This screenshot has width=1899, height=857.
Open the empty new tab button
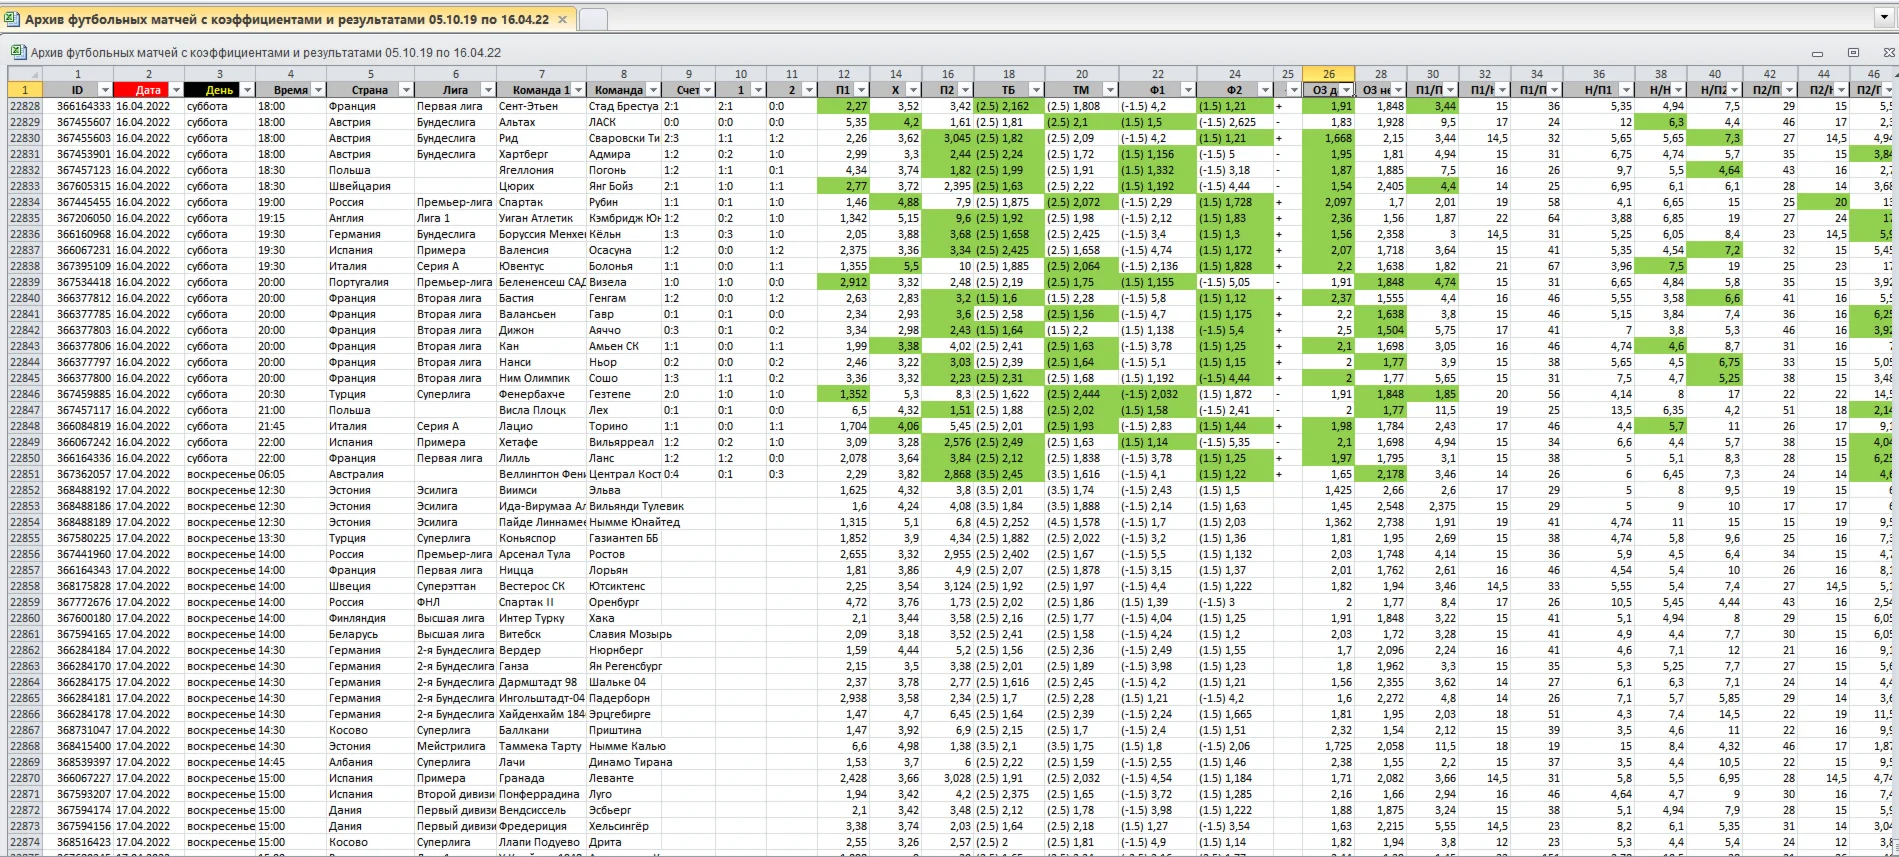pos(593,19)
